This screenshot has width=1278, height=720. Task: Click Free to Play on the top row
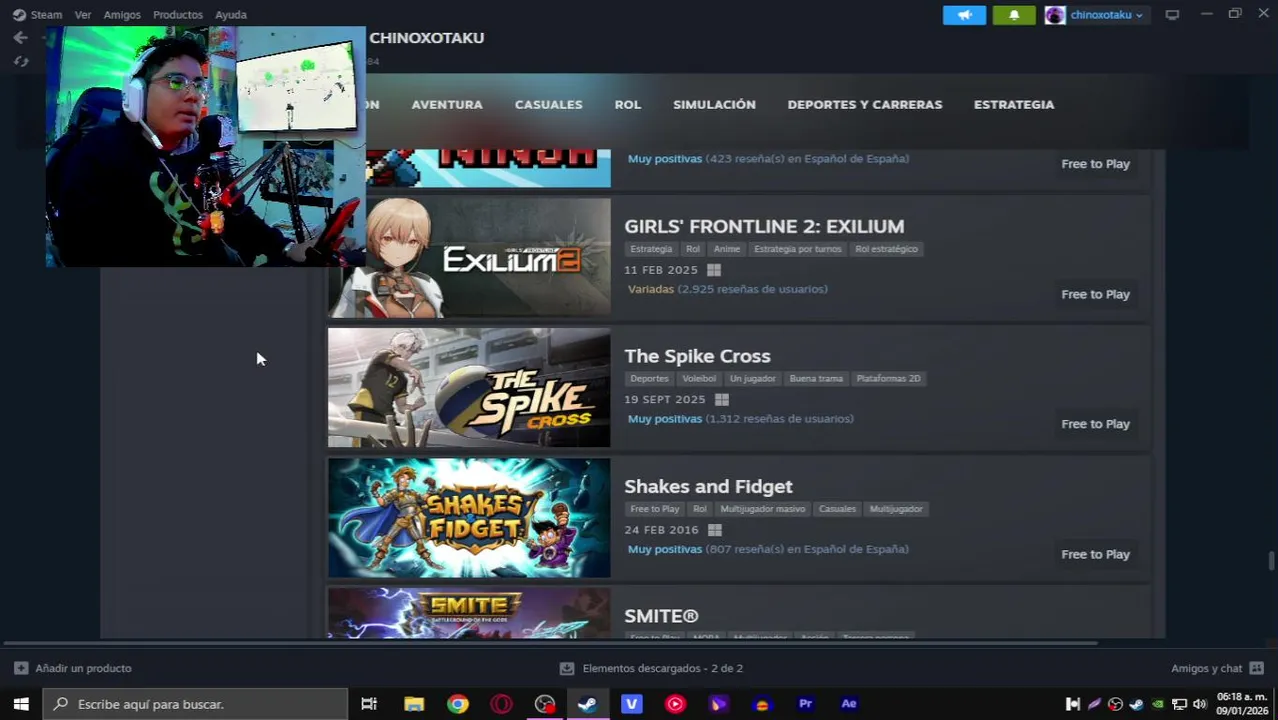[x=1095, y=164]
